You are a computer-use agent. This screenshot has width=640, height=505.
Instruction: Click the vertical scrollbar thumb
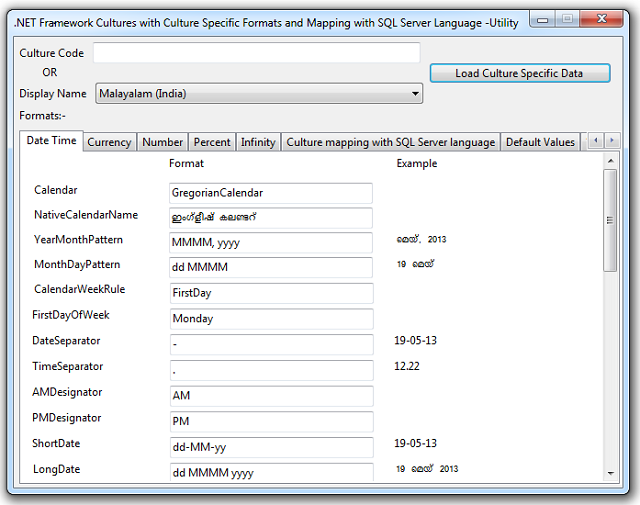(610, 220)
